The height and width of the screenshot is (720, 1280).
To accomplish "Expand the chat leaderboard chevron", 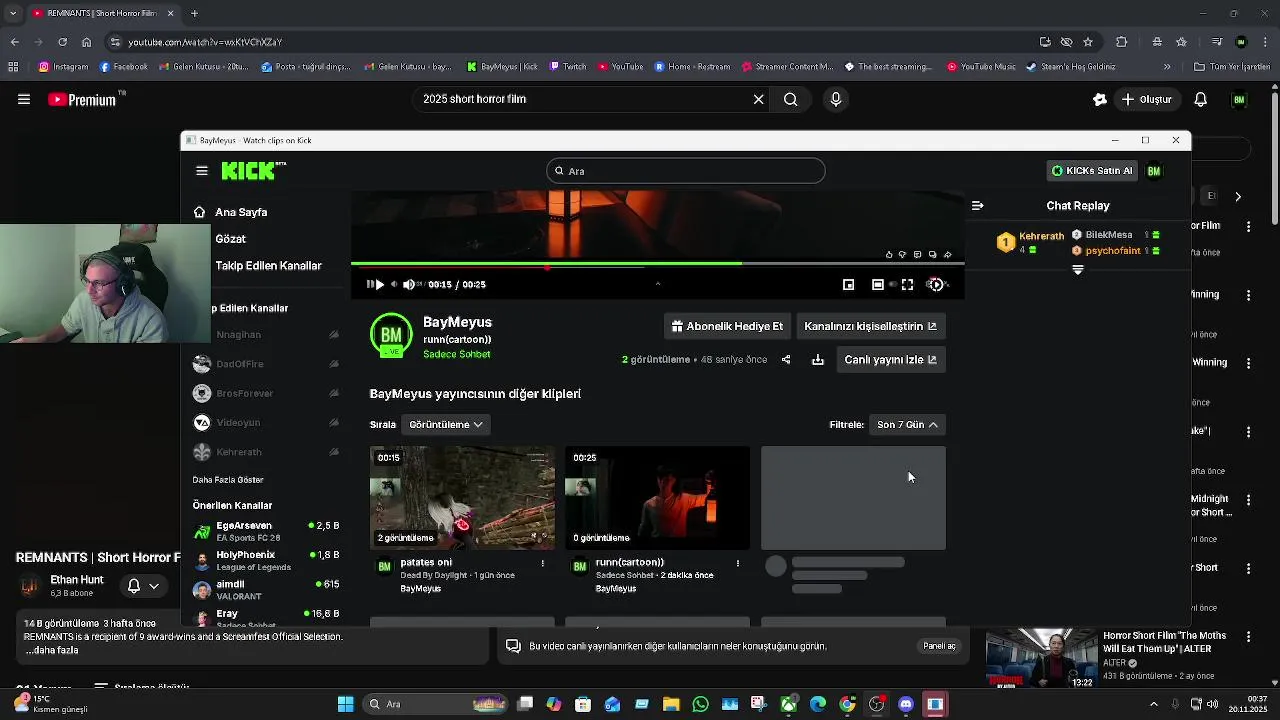I will coord(1078,270).
